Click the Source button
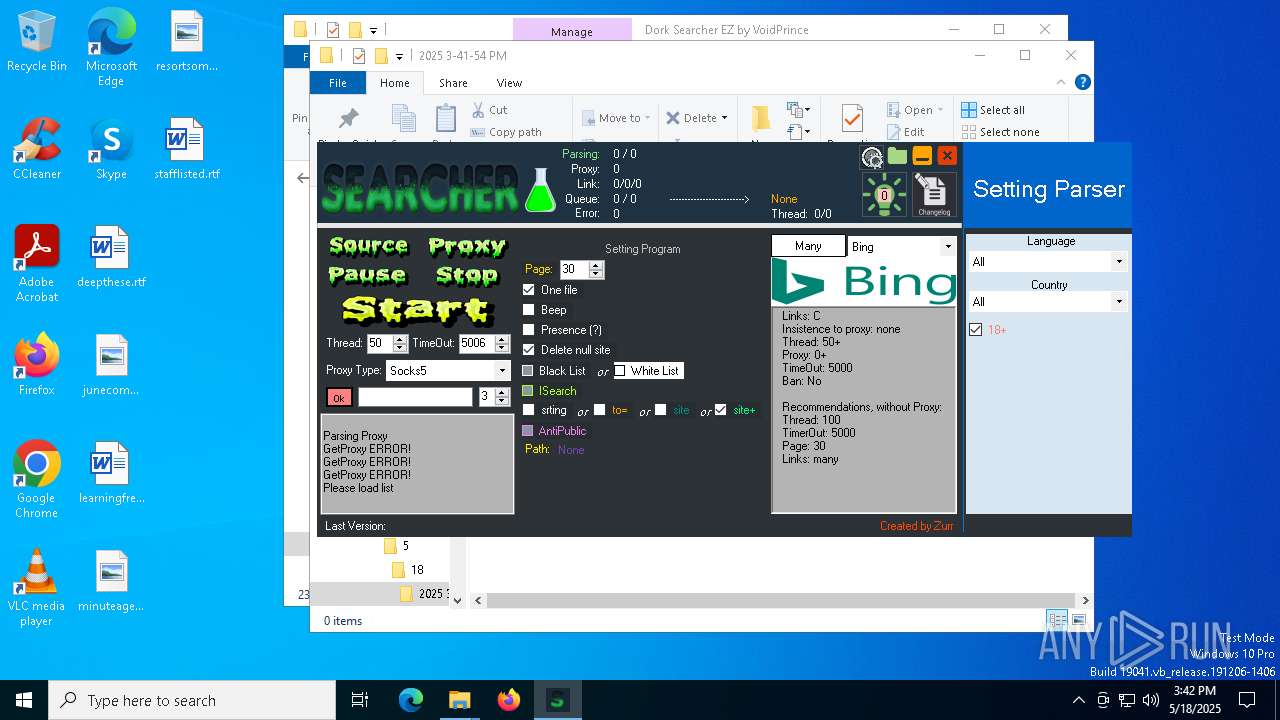 (x=368, y=246)
